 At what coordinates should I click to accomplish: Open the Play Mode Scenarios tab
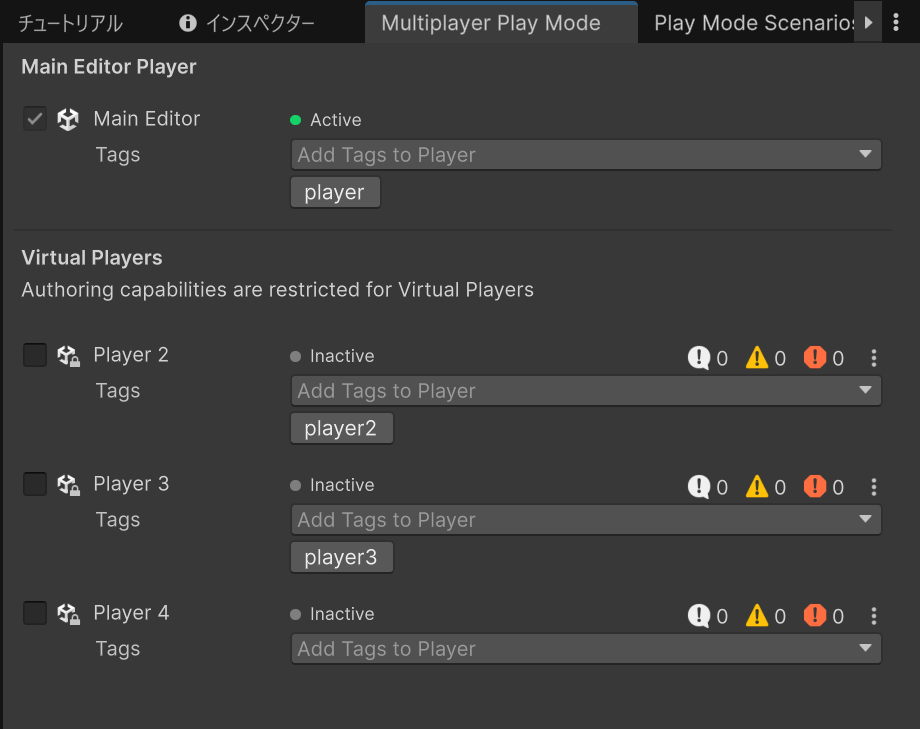click(754, 23)
